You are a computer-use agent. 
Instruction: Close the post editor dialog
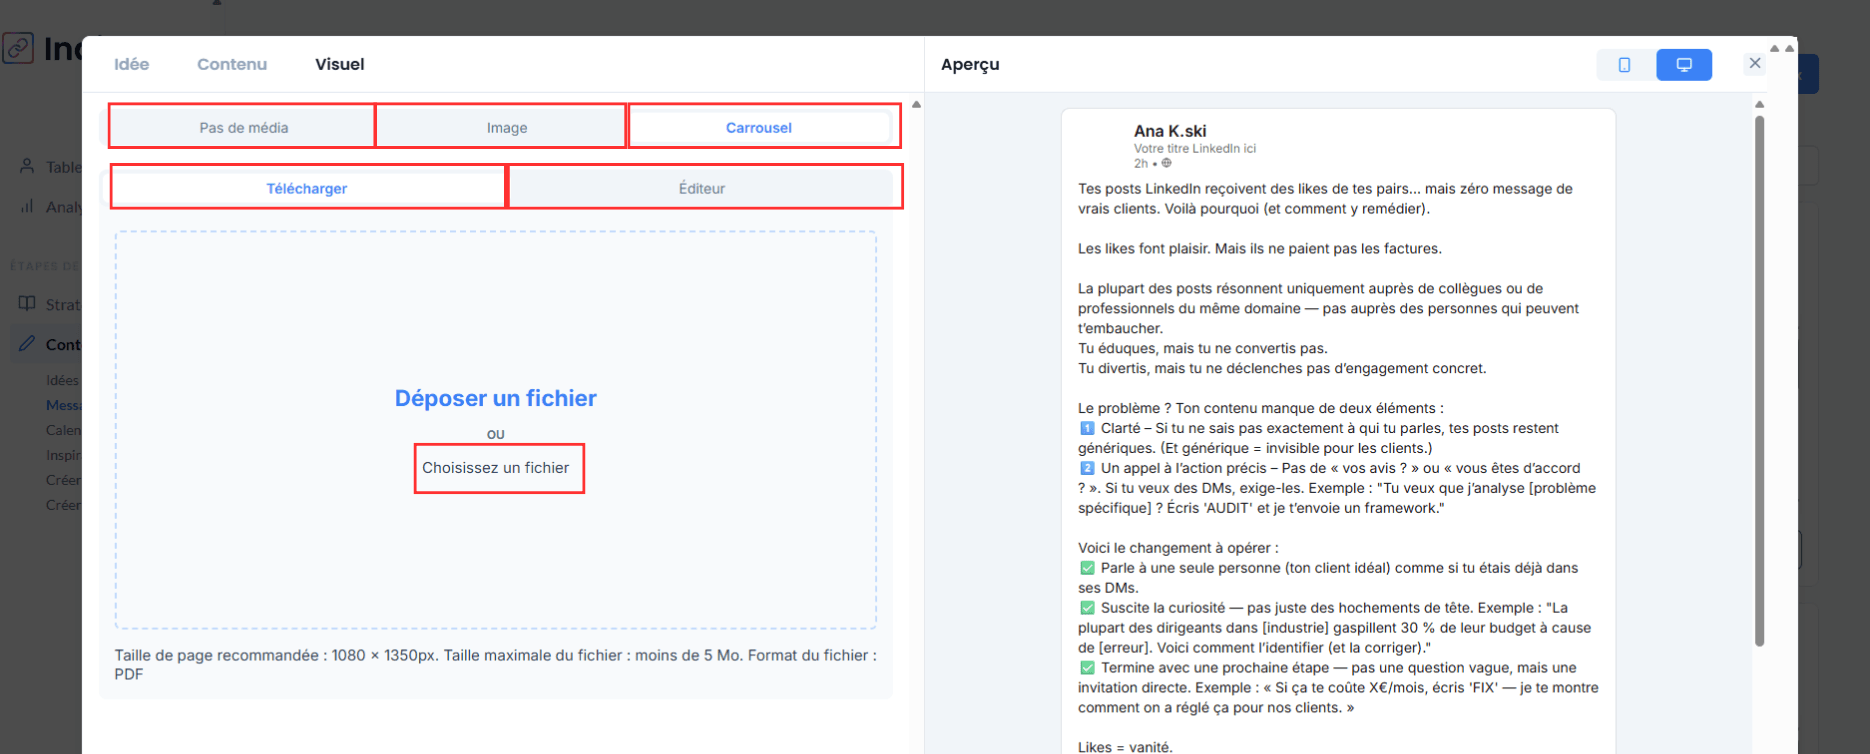point(1754,63)
